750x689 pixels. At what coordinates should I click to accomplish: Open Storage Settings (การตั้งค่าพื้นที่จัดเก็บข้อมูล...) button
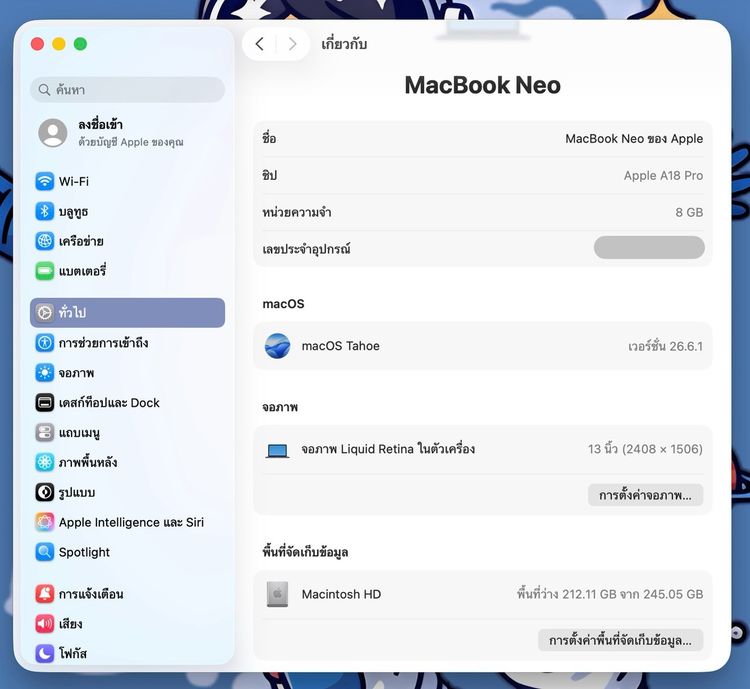click(x=620, y=640)
